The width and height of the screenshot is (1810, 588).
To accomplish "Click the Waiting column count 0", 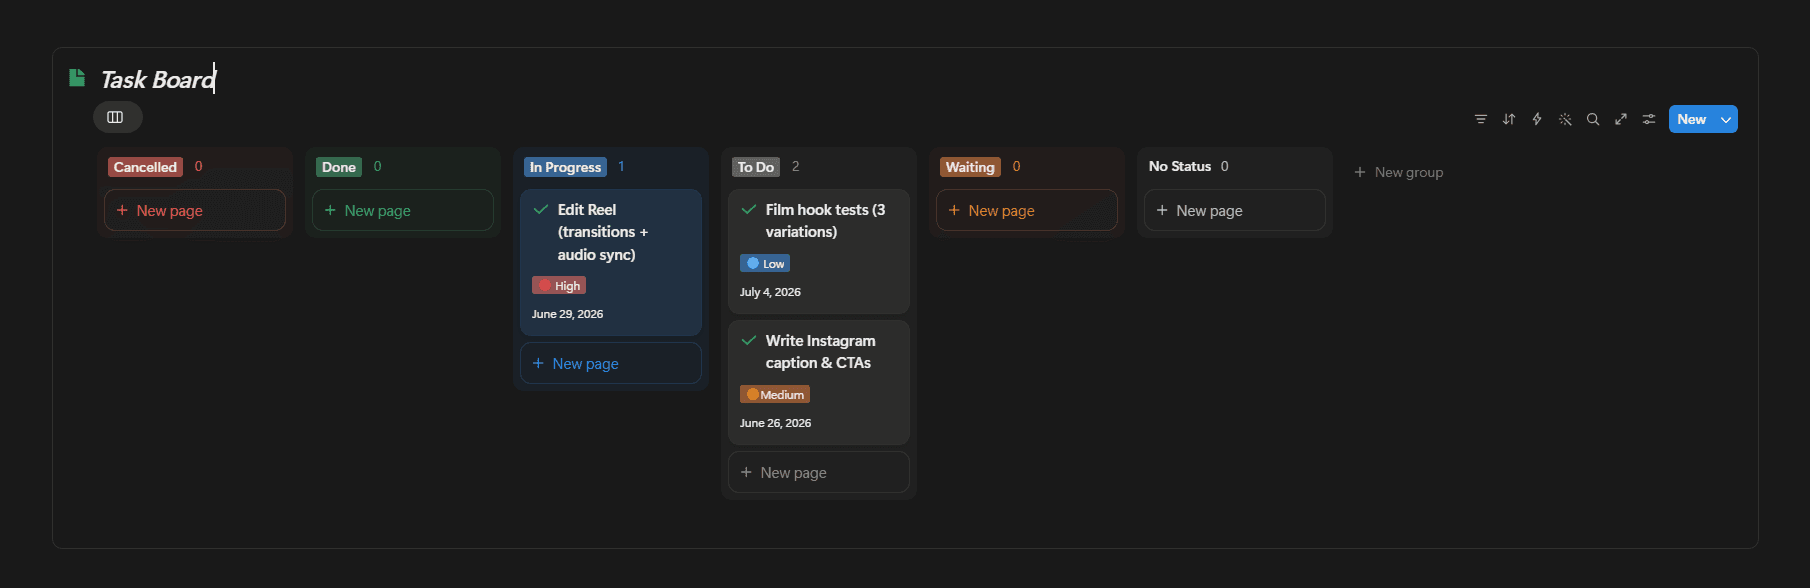I will click(1016, 166).
